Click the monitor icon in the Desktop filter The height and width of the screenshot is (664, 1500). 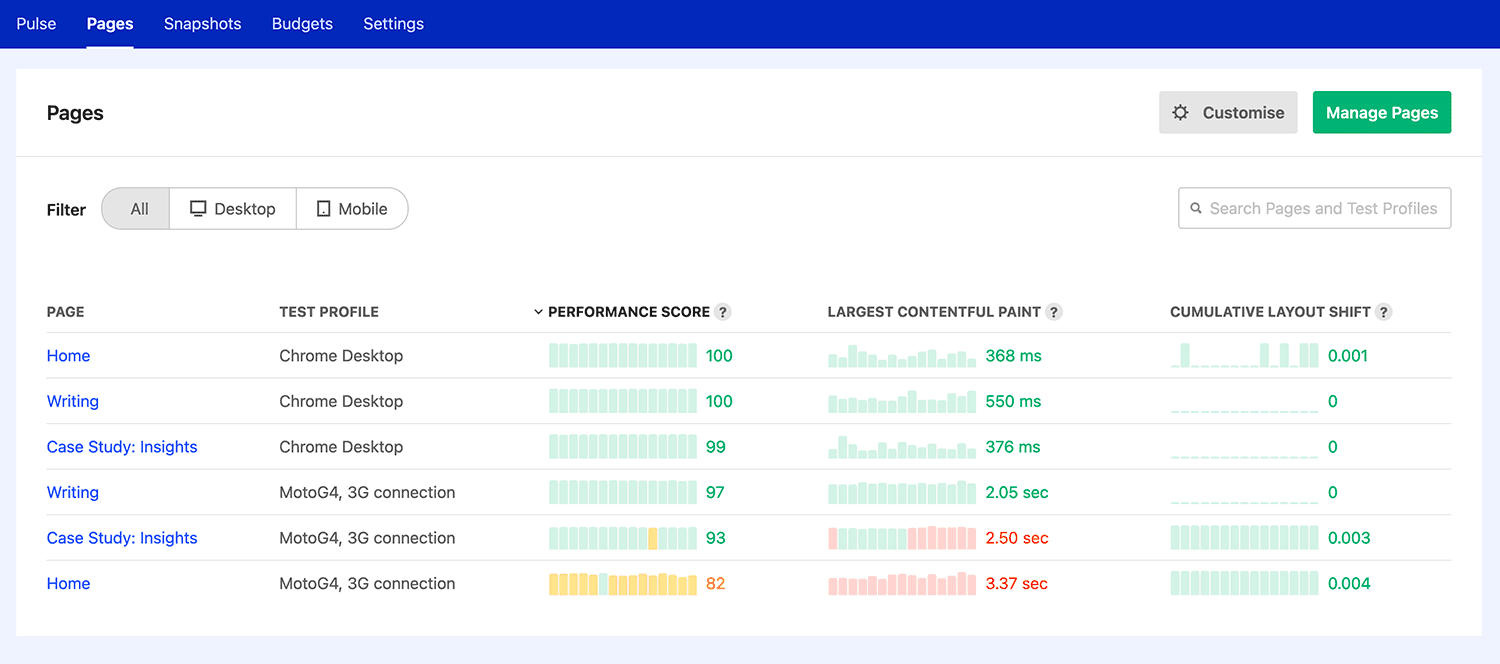(196, 208)
